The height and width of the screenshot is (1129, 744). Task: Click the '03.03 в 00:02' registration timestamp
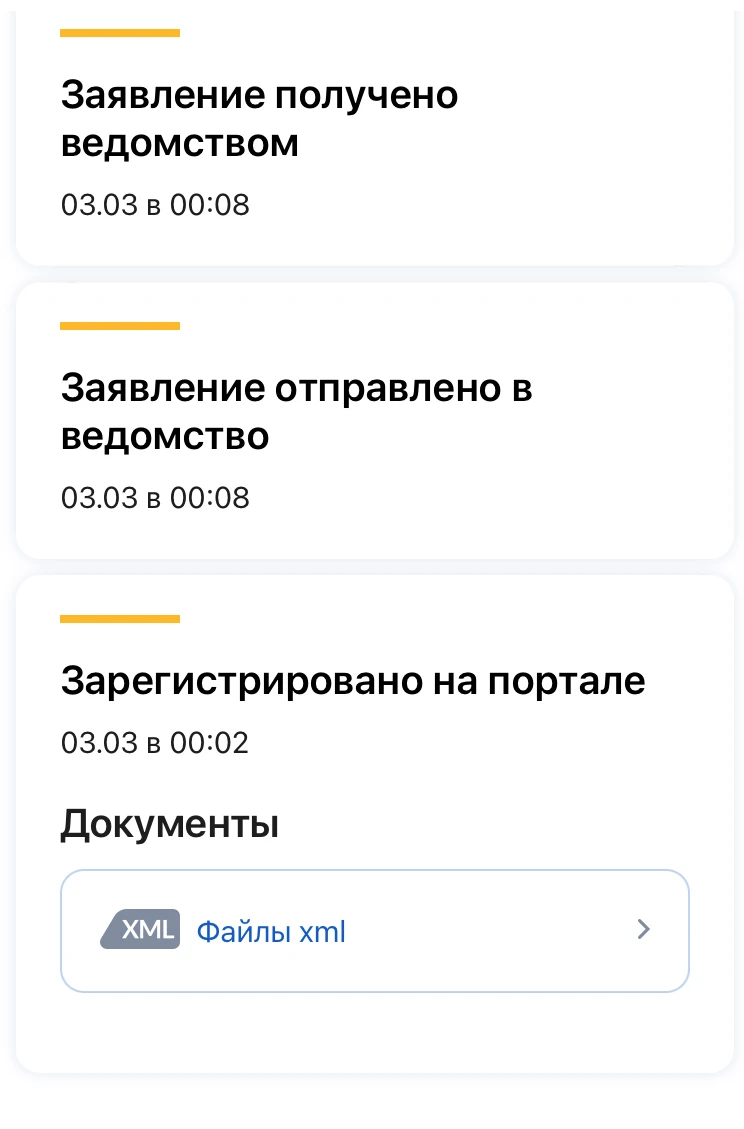(x=155, y=743)
